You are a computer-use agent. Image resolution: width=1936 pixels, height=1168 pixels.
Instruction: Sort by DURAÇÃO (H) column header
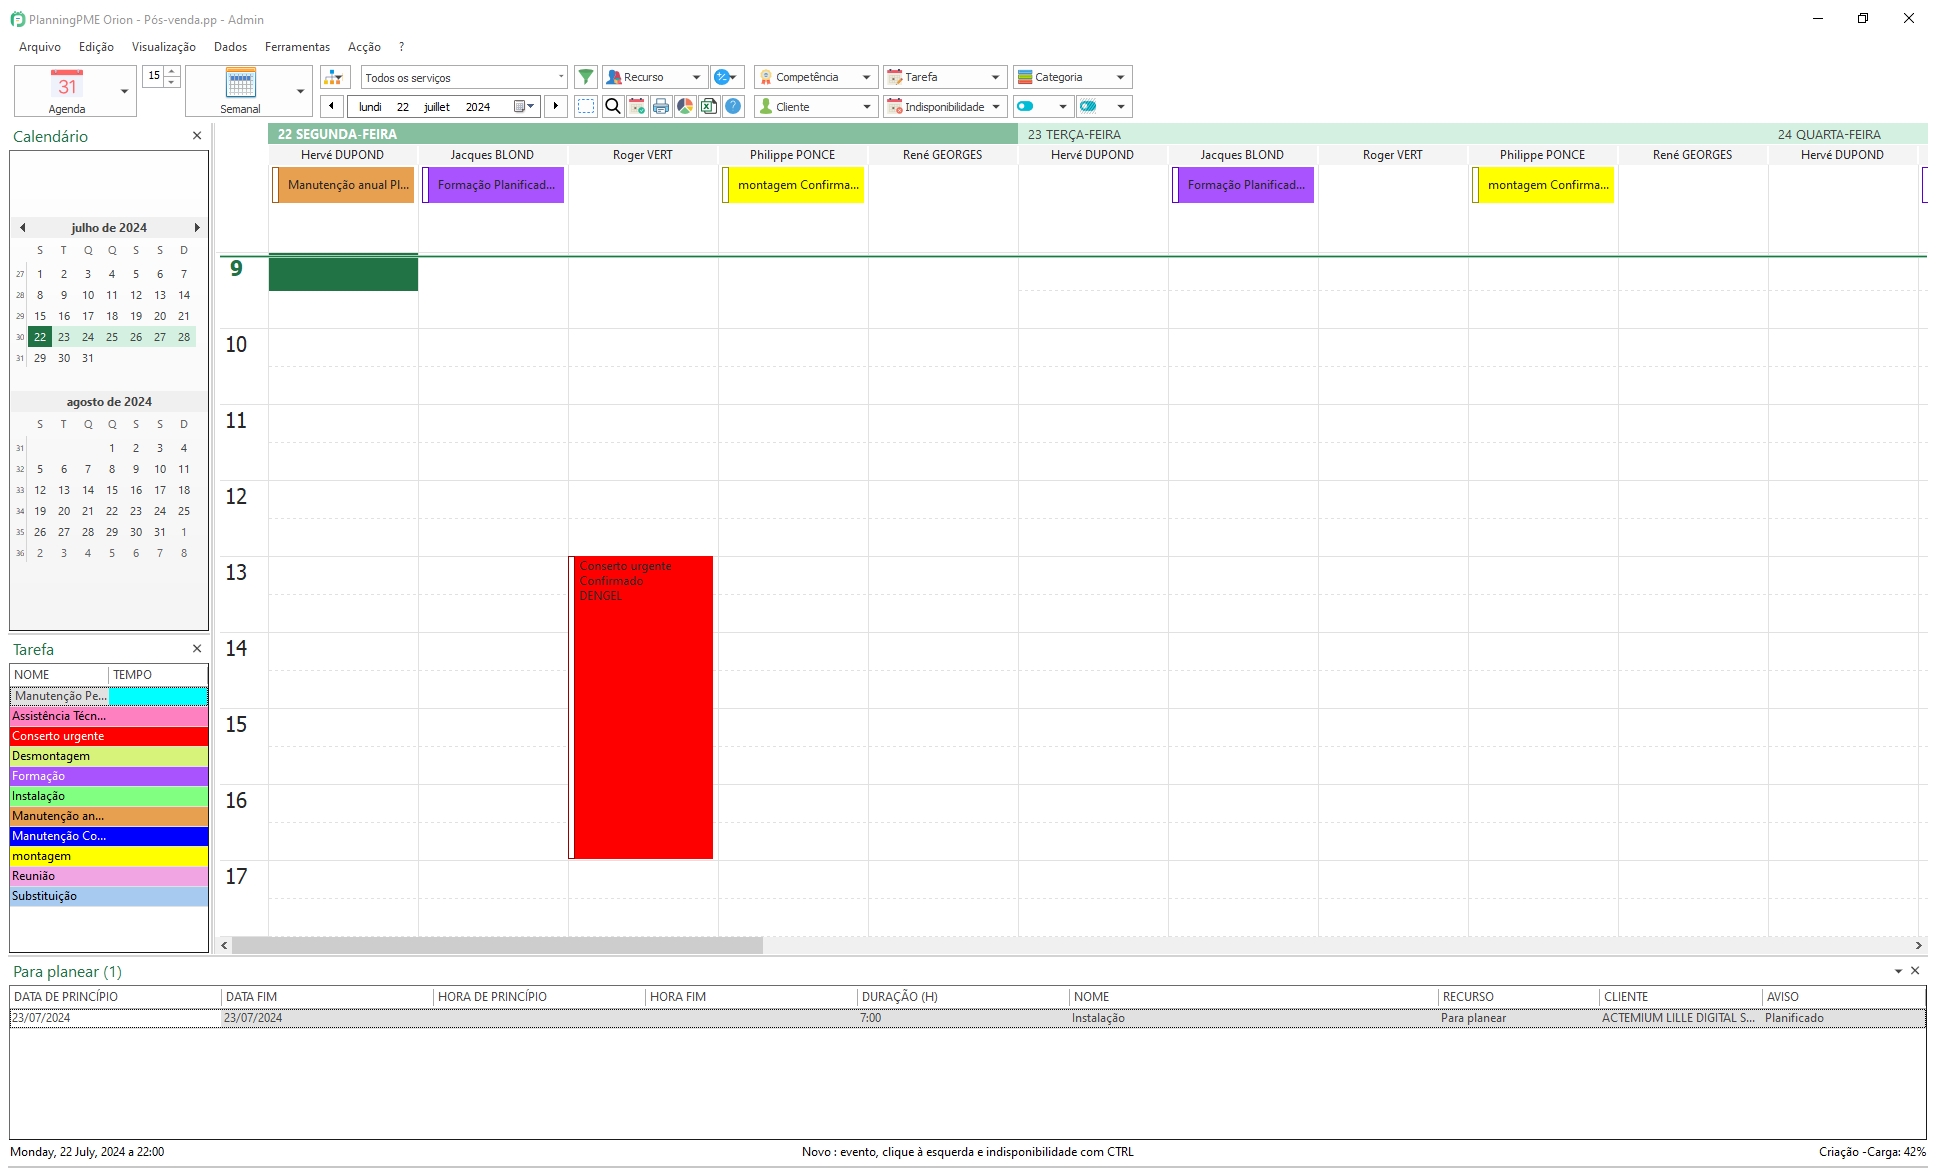(x=963, y=997)
